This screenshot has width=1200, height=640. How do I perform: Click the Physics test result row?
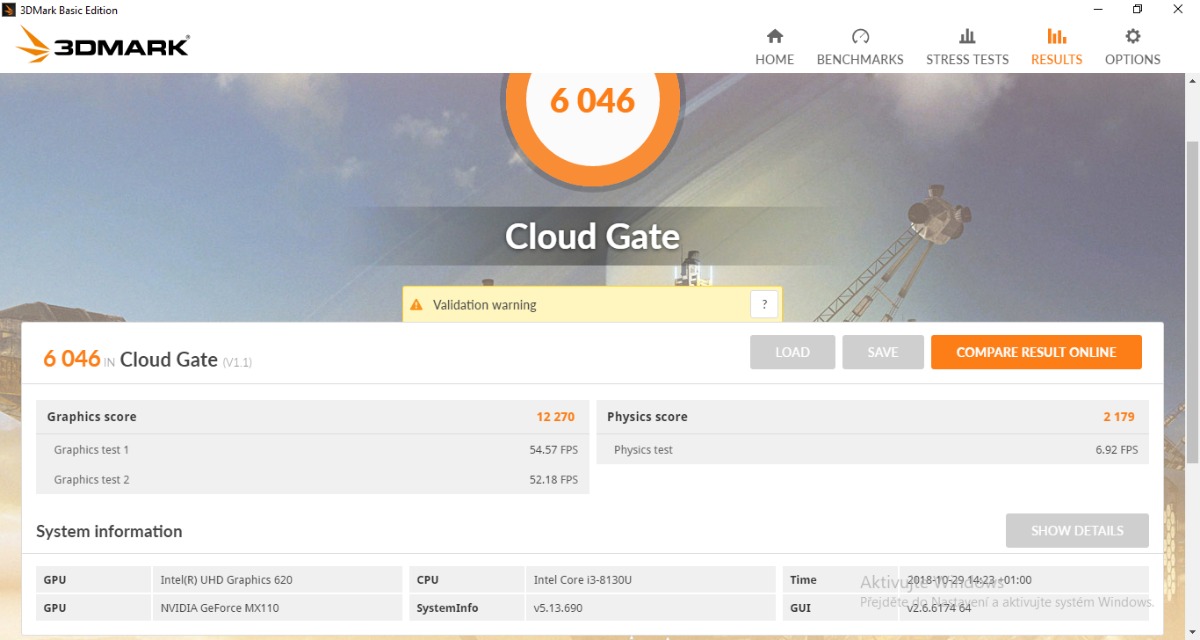point(872,450)
